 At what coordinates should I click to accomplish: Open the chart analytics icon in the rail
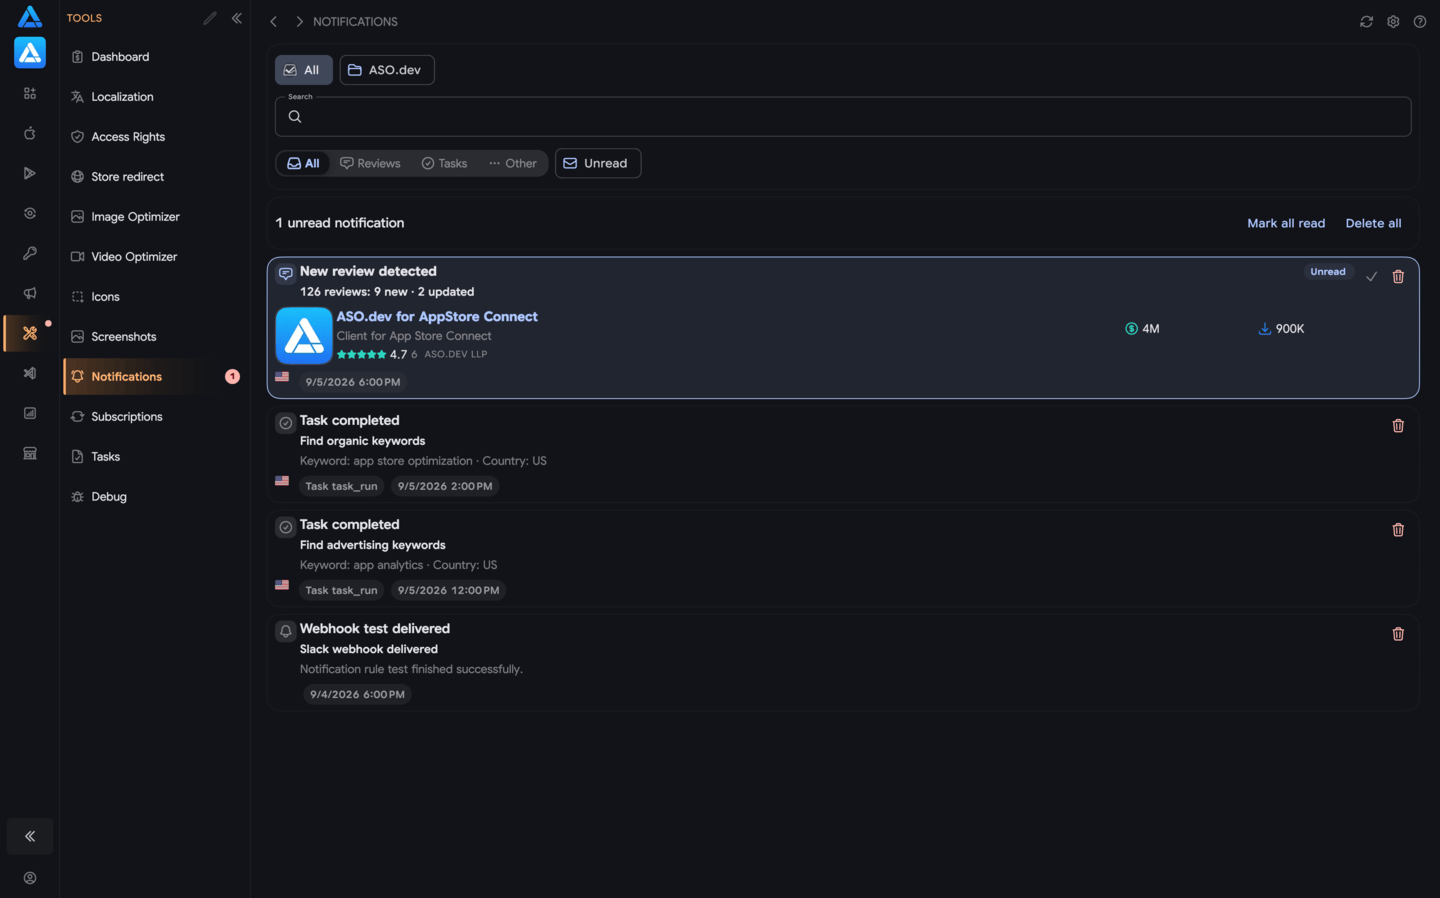point(30,413)
